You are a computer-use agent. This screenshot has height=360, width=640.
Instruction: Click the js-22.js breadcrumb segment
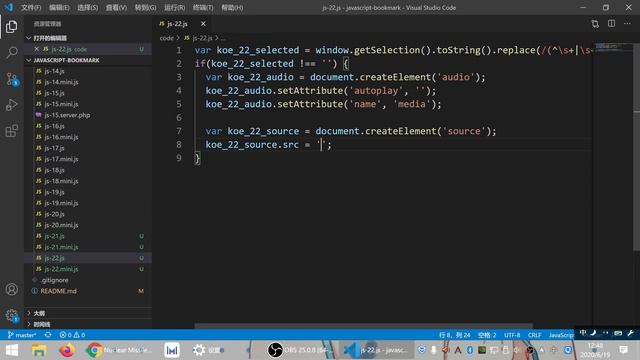point(199,38)
